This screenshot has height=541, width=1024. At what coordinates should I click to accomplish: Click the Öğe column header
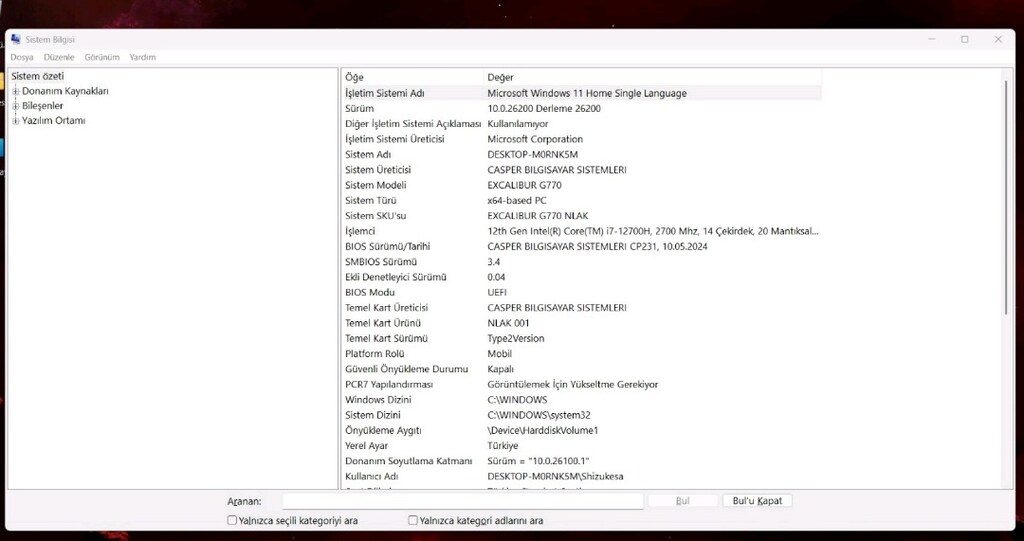tap(413, 77)
